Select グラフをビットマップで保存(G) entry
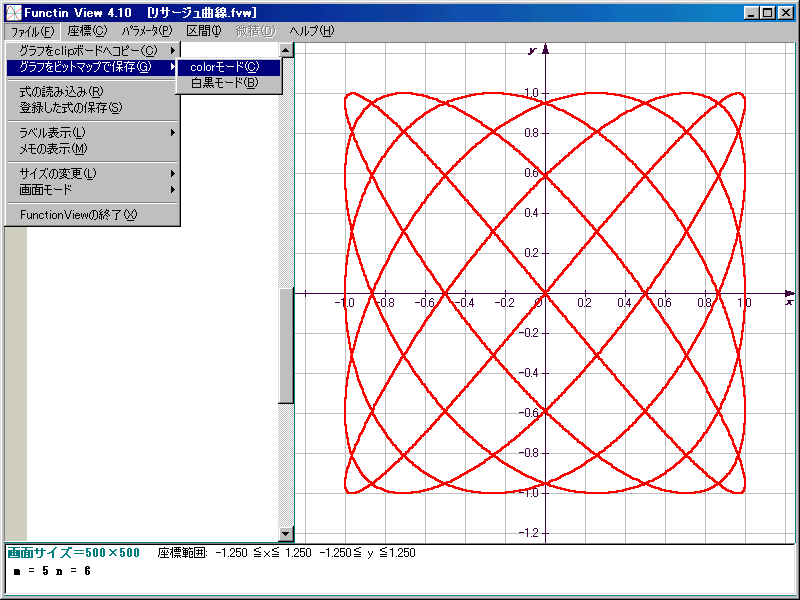 coord(93,67)
